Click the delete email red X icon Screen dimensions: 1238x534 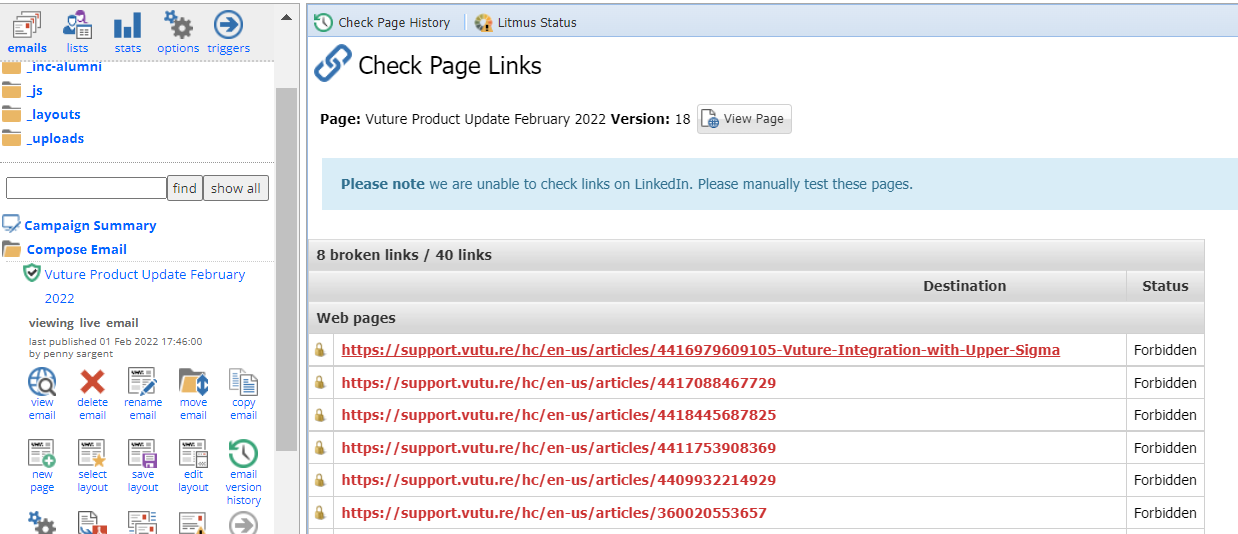pos(92,381)
